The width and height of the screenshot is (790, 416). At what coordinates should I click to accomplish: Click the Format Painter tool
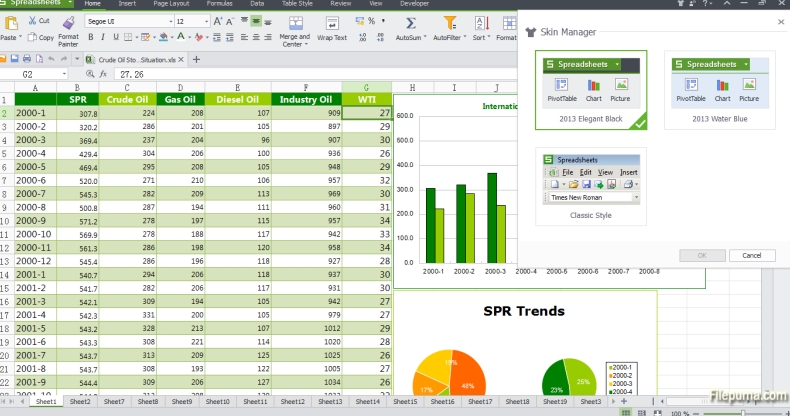pyautogui.click(x=68, y=29)
